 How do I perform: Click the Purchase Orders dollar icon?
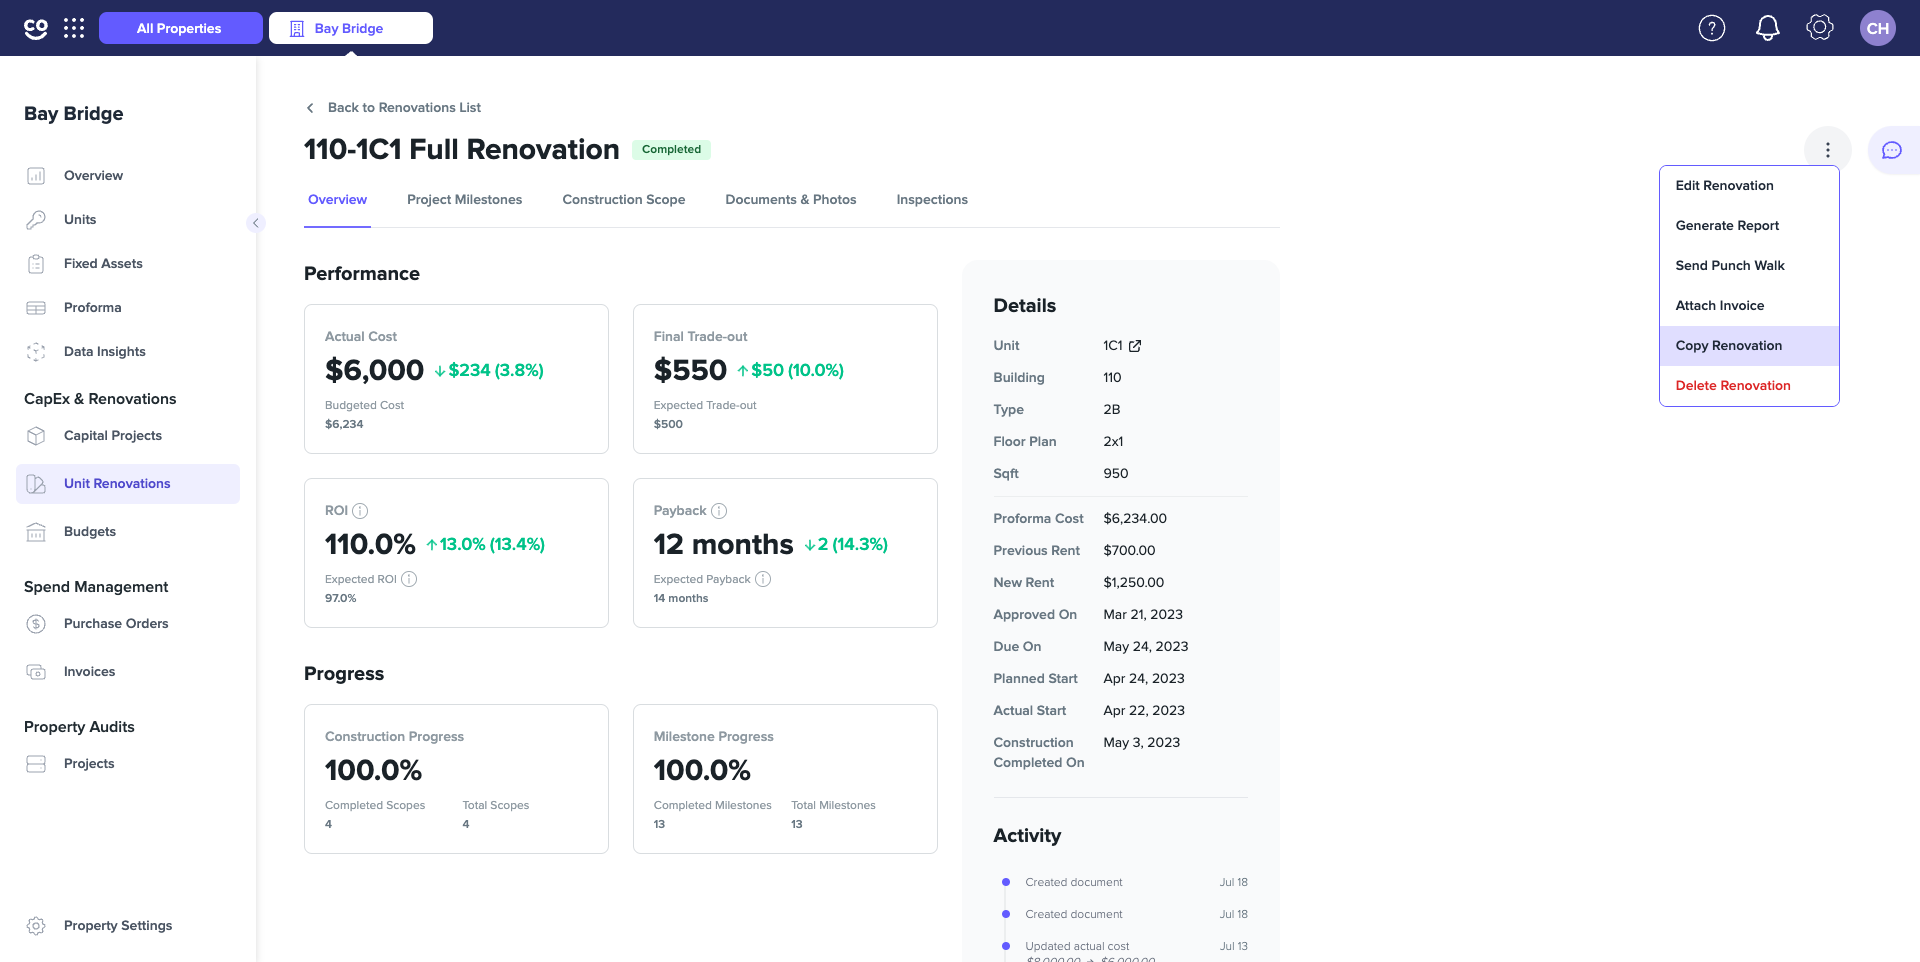click(36, 624)
